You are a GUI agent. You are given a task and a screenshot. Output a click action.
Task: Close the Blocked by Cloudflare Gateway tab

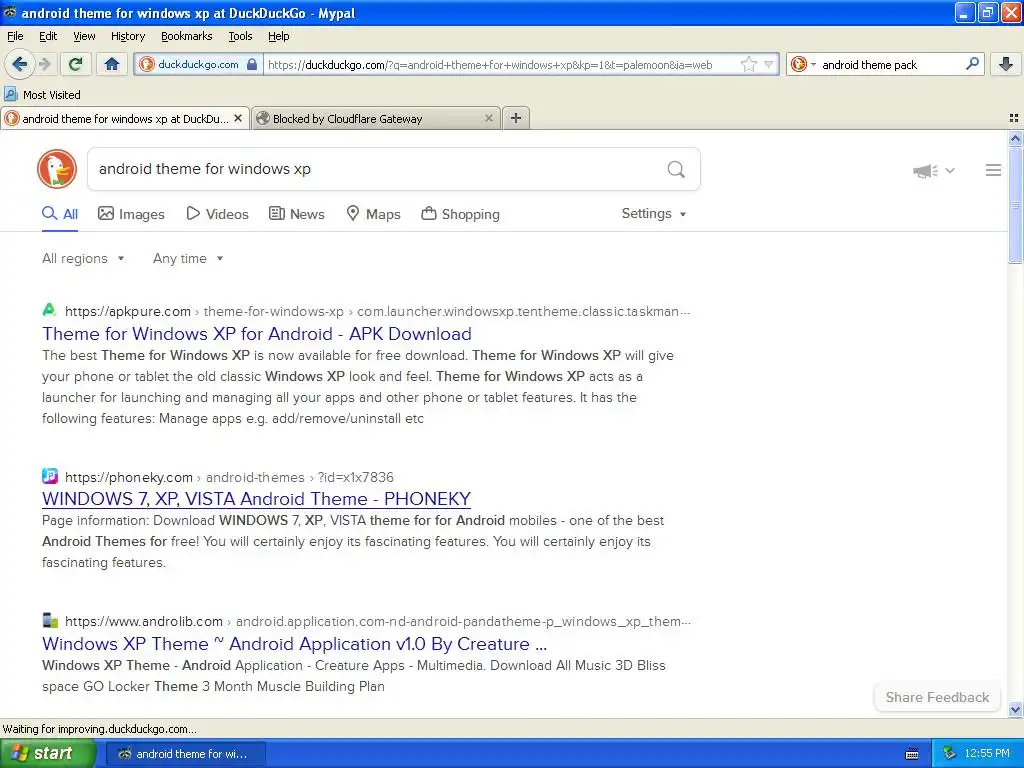pyautogui.click(x=488, y=118)
